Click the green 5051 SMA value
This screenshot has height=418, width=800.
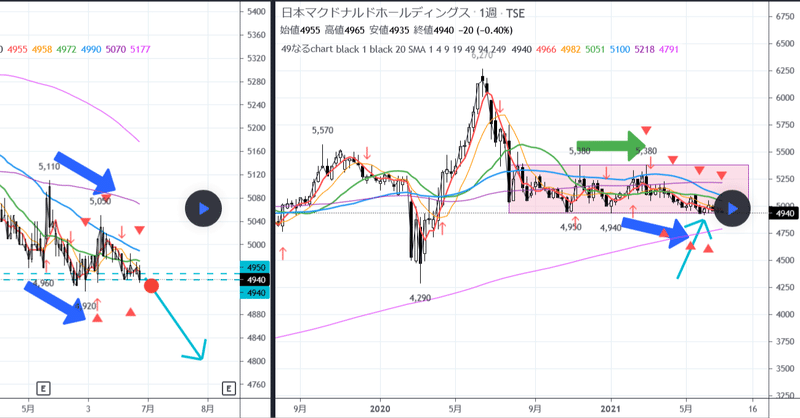(x=595, y=50)
